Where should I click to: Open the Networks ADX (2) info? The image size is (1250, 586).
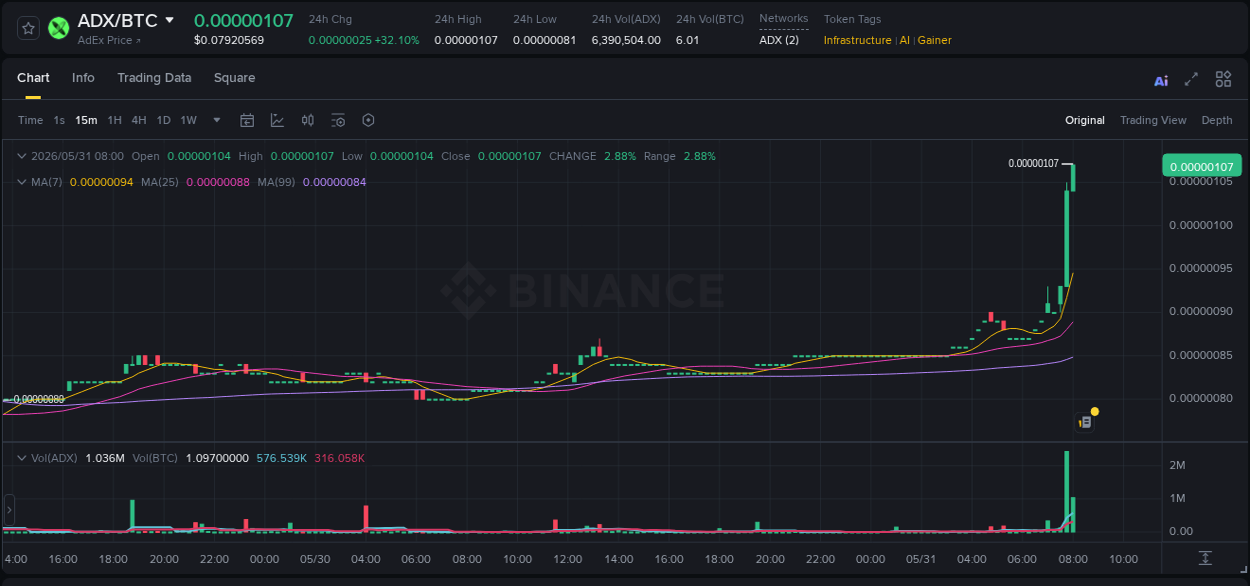coord(779,40)
